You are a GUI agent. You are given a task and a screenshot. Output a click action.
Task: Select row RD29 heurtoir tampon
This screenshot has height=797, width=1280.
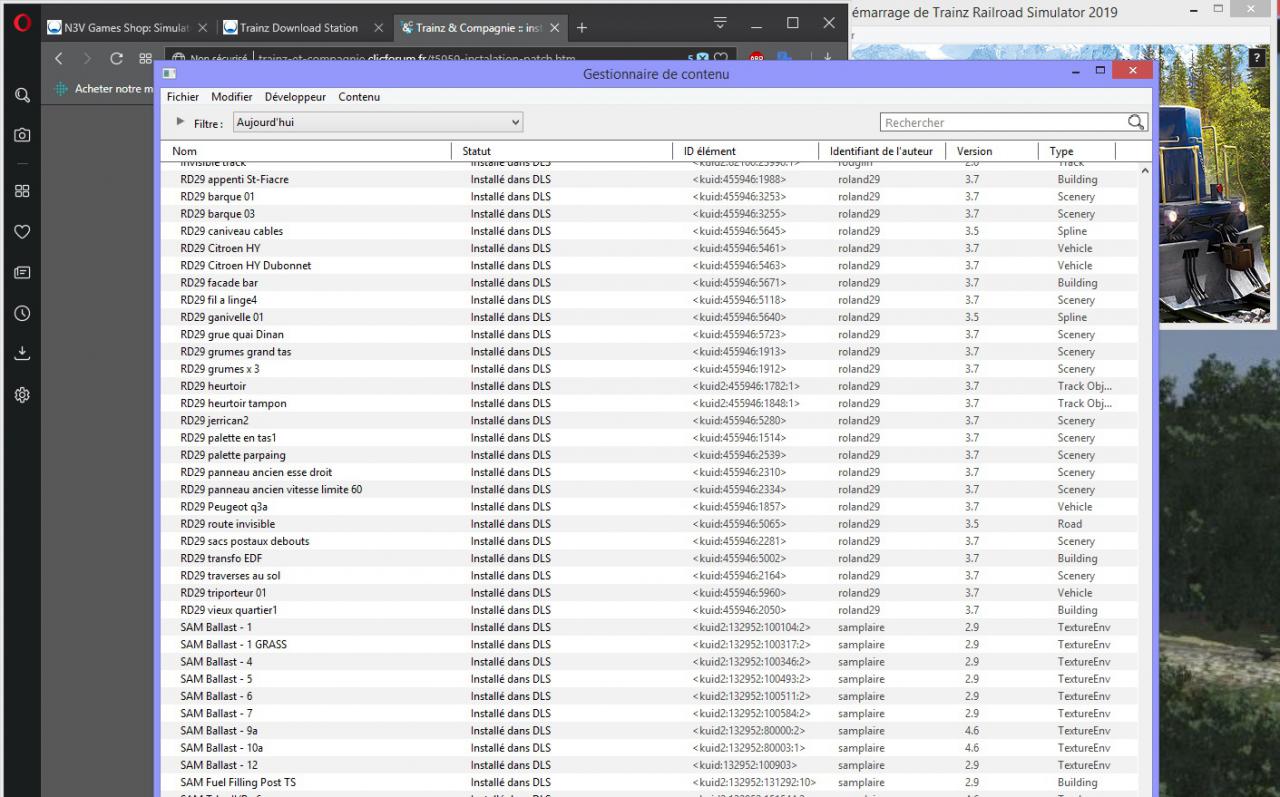tap(649, 404)
